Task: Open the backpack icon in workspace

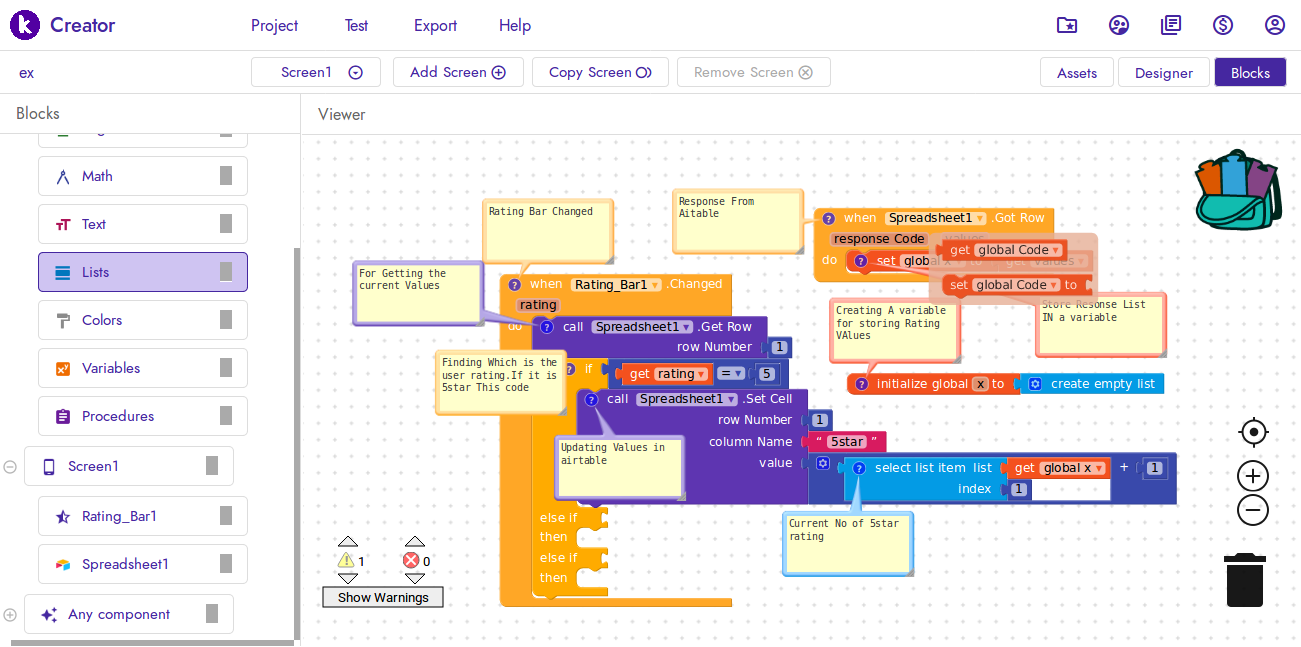Action: pyautogui.click(x=1238, y=190)
